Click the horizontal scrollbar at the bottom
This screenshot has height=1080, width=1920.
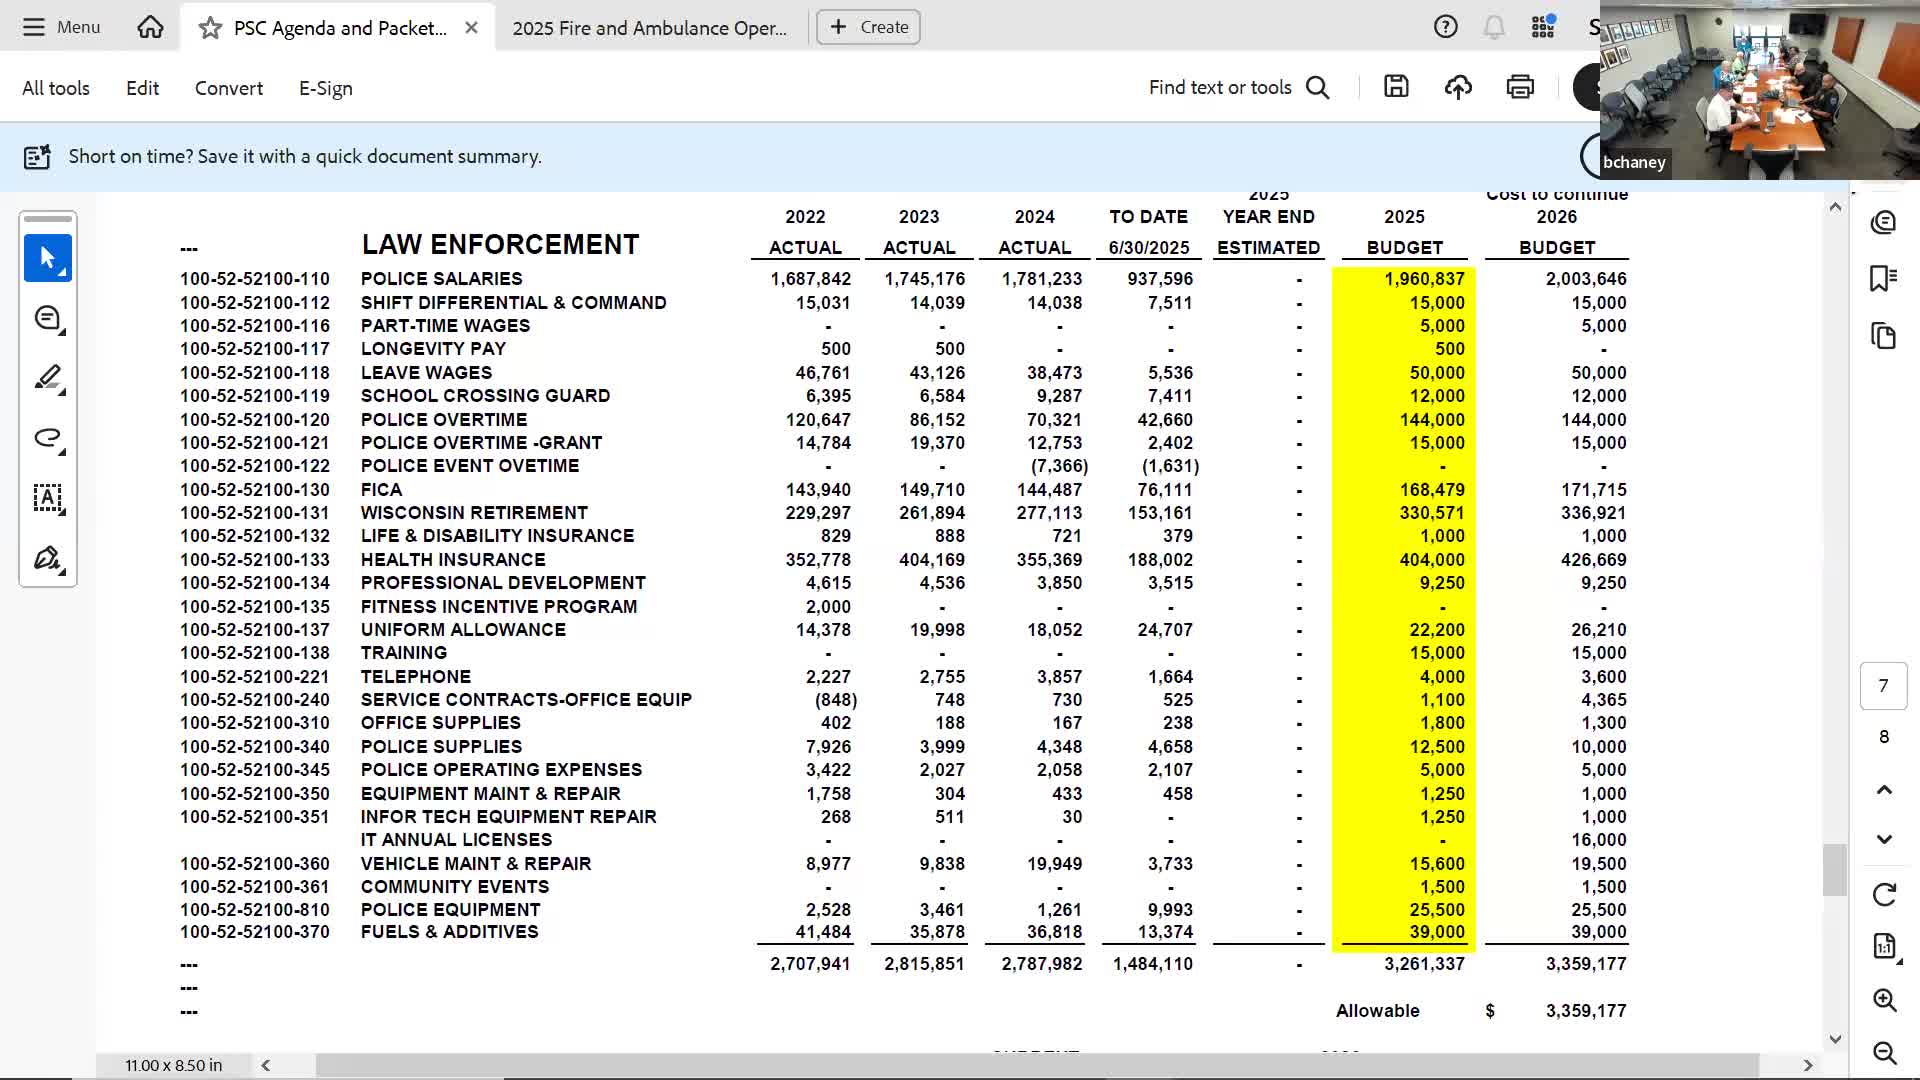click(x=1000, y=1065)
